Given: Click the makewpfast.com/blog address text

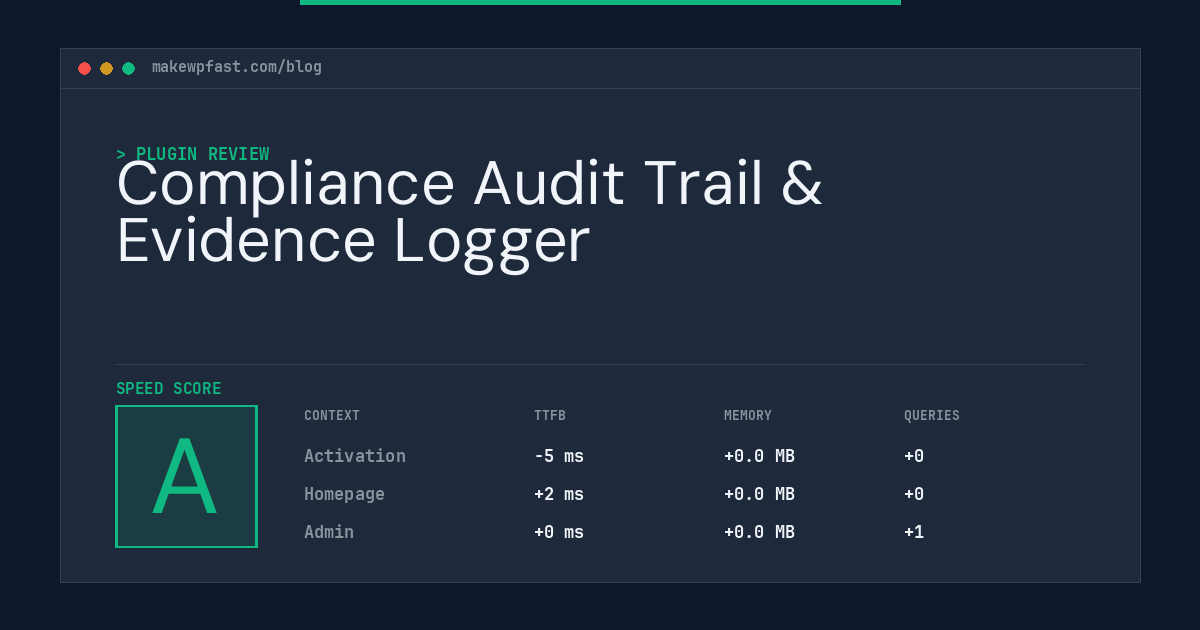Looking at the screenshot, I should click(237, 67).
